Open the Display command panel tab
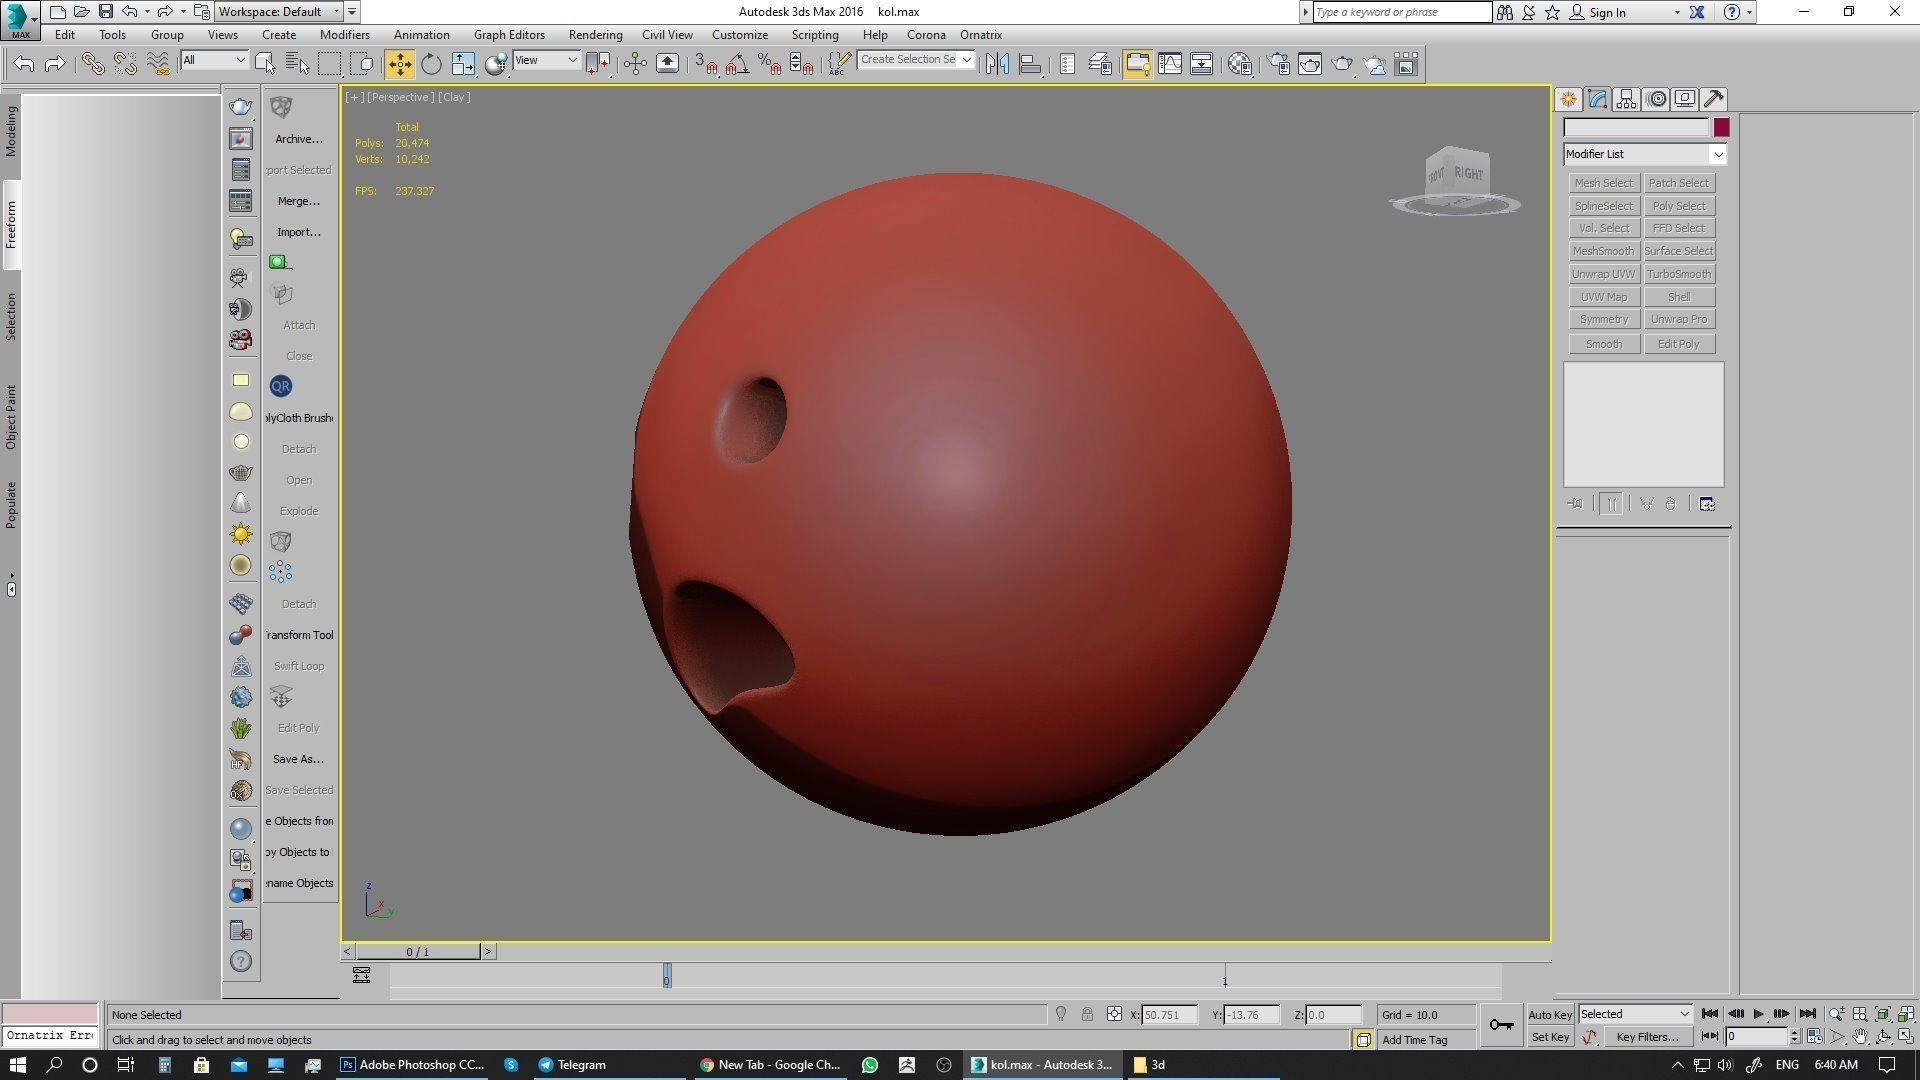The height and width of the screenshot is (1080, 1920). (1685, 99)
